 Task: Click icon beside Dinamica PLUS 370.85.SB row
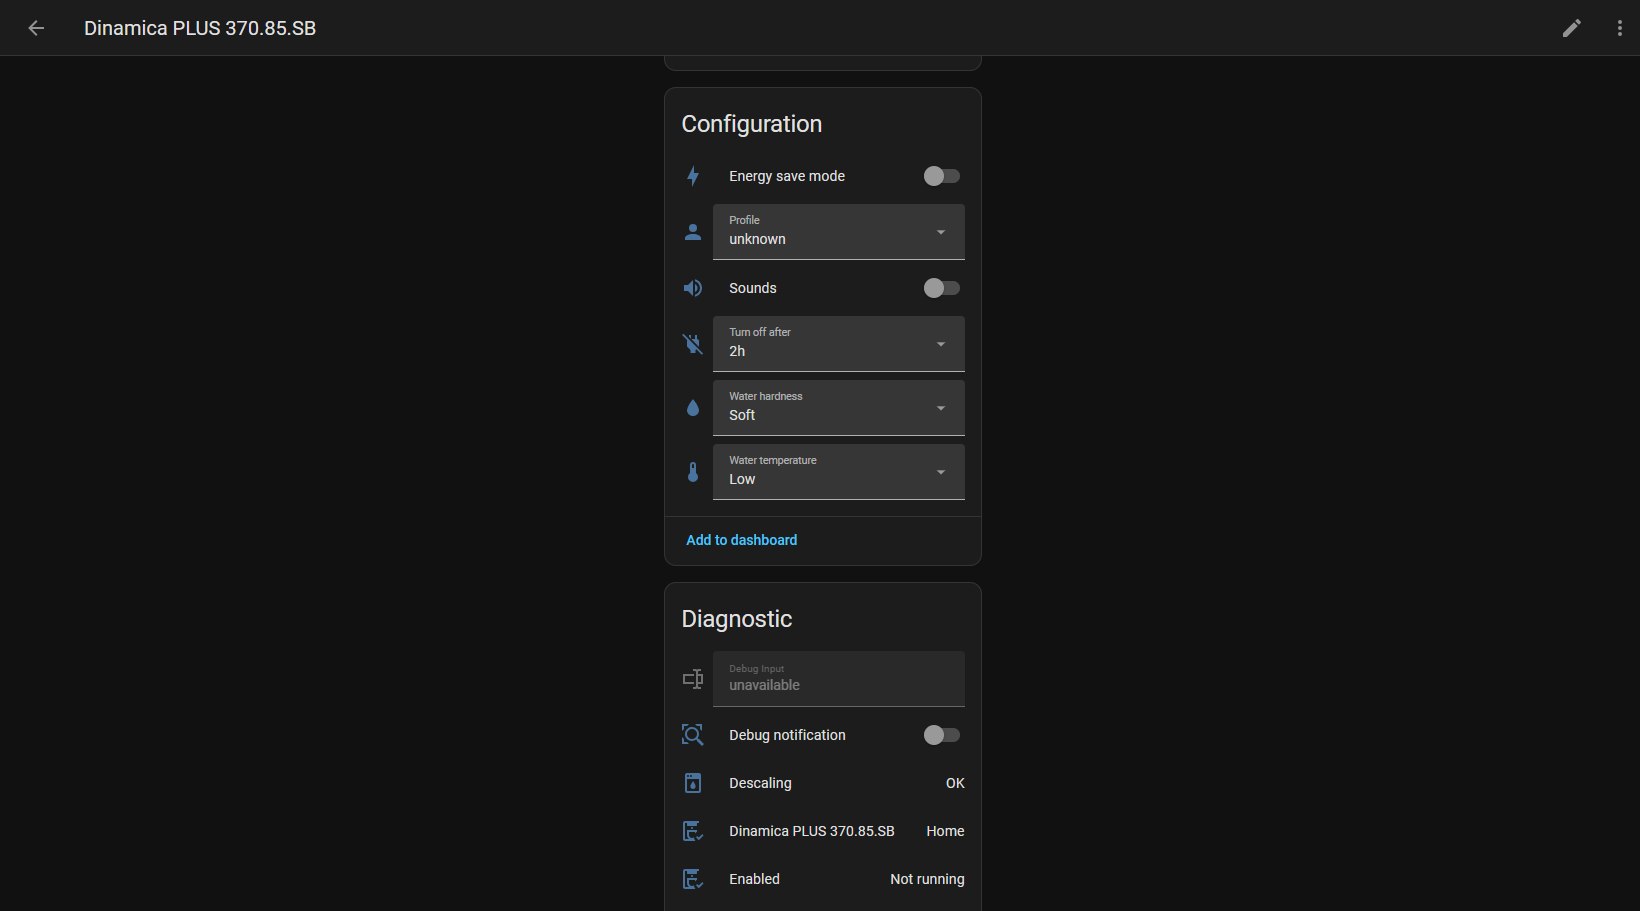(x=693, y=831)
